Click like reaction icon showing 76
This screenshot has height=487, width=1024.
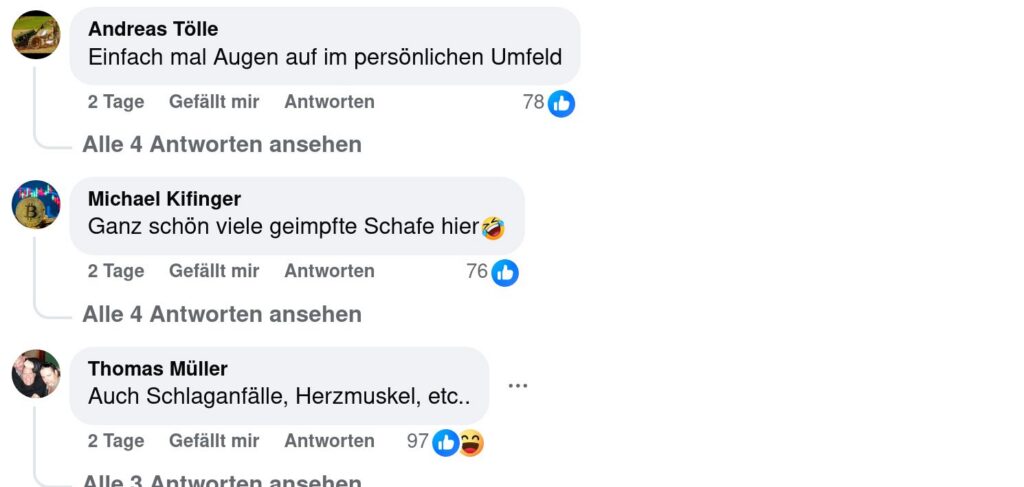point(505,272)
